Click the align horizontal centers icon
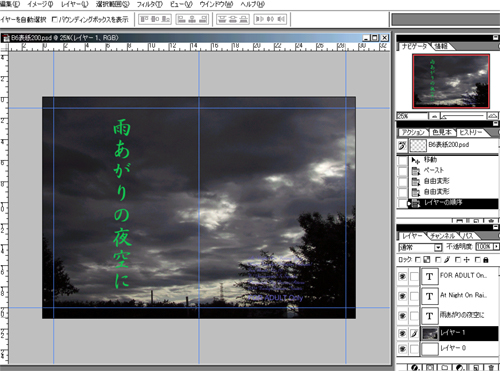This screenshot has width=500, height=371. [192, 19]
